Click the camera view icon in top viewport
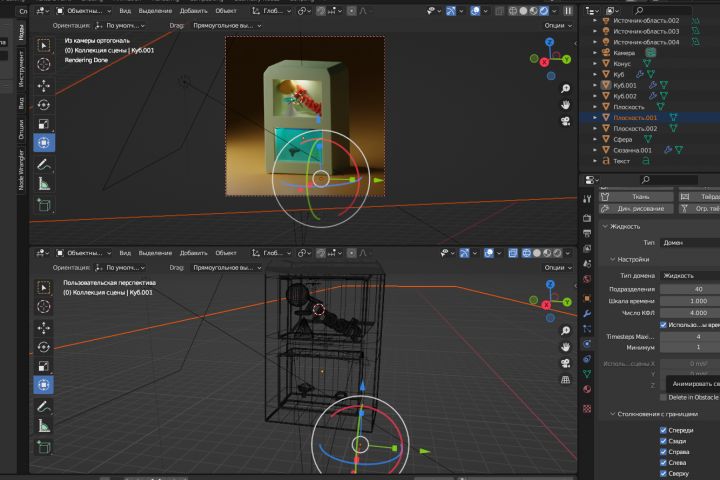This screenshot has height=480, width=720. pos(565,122)
